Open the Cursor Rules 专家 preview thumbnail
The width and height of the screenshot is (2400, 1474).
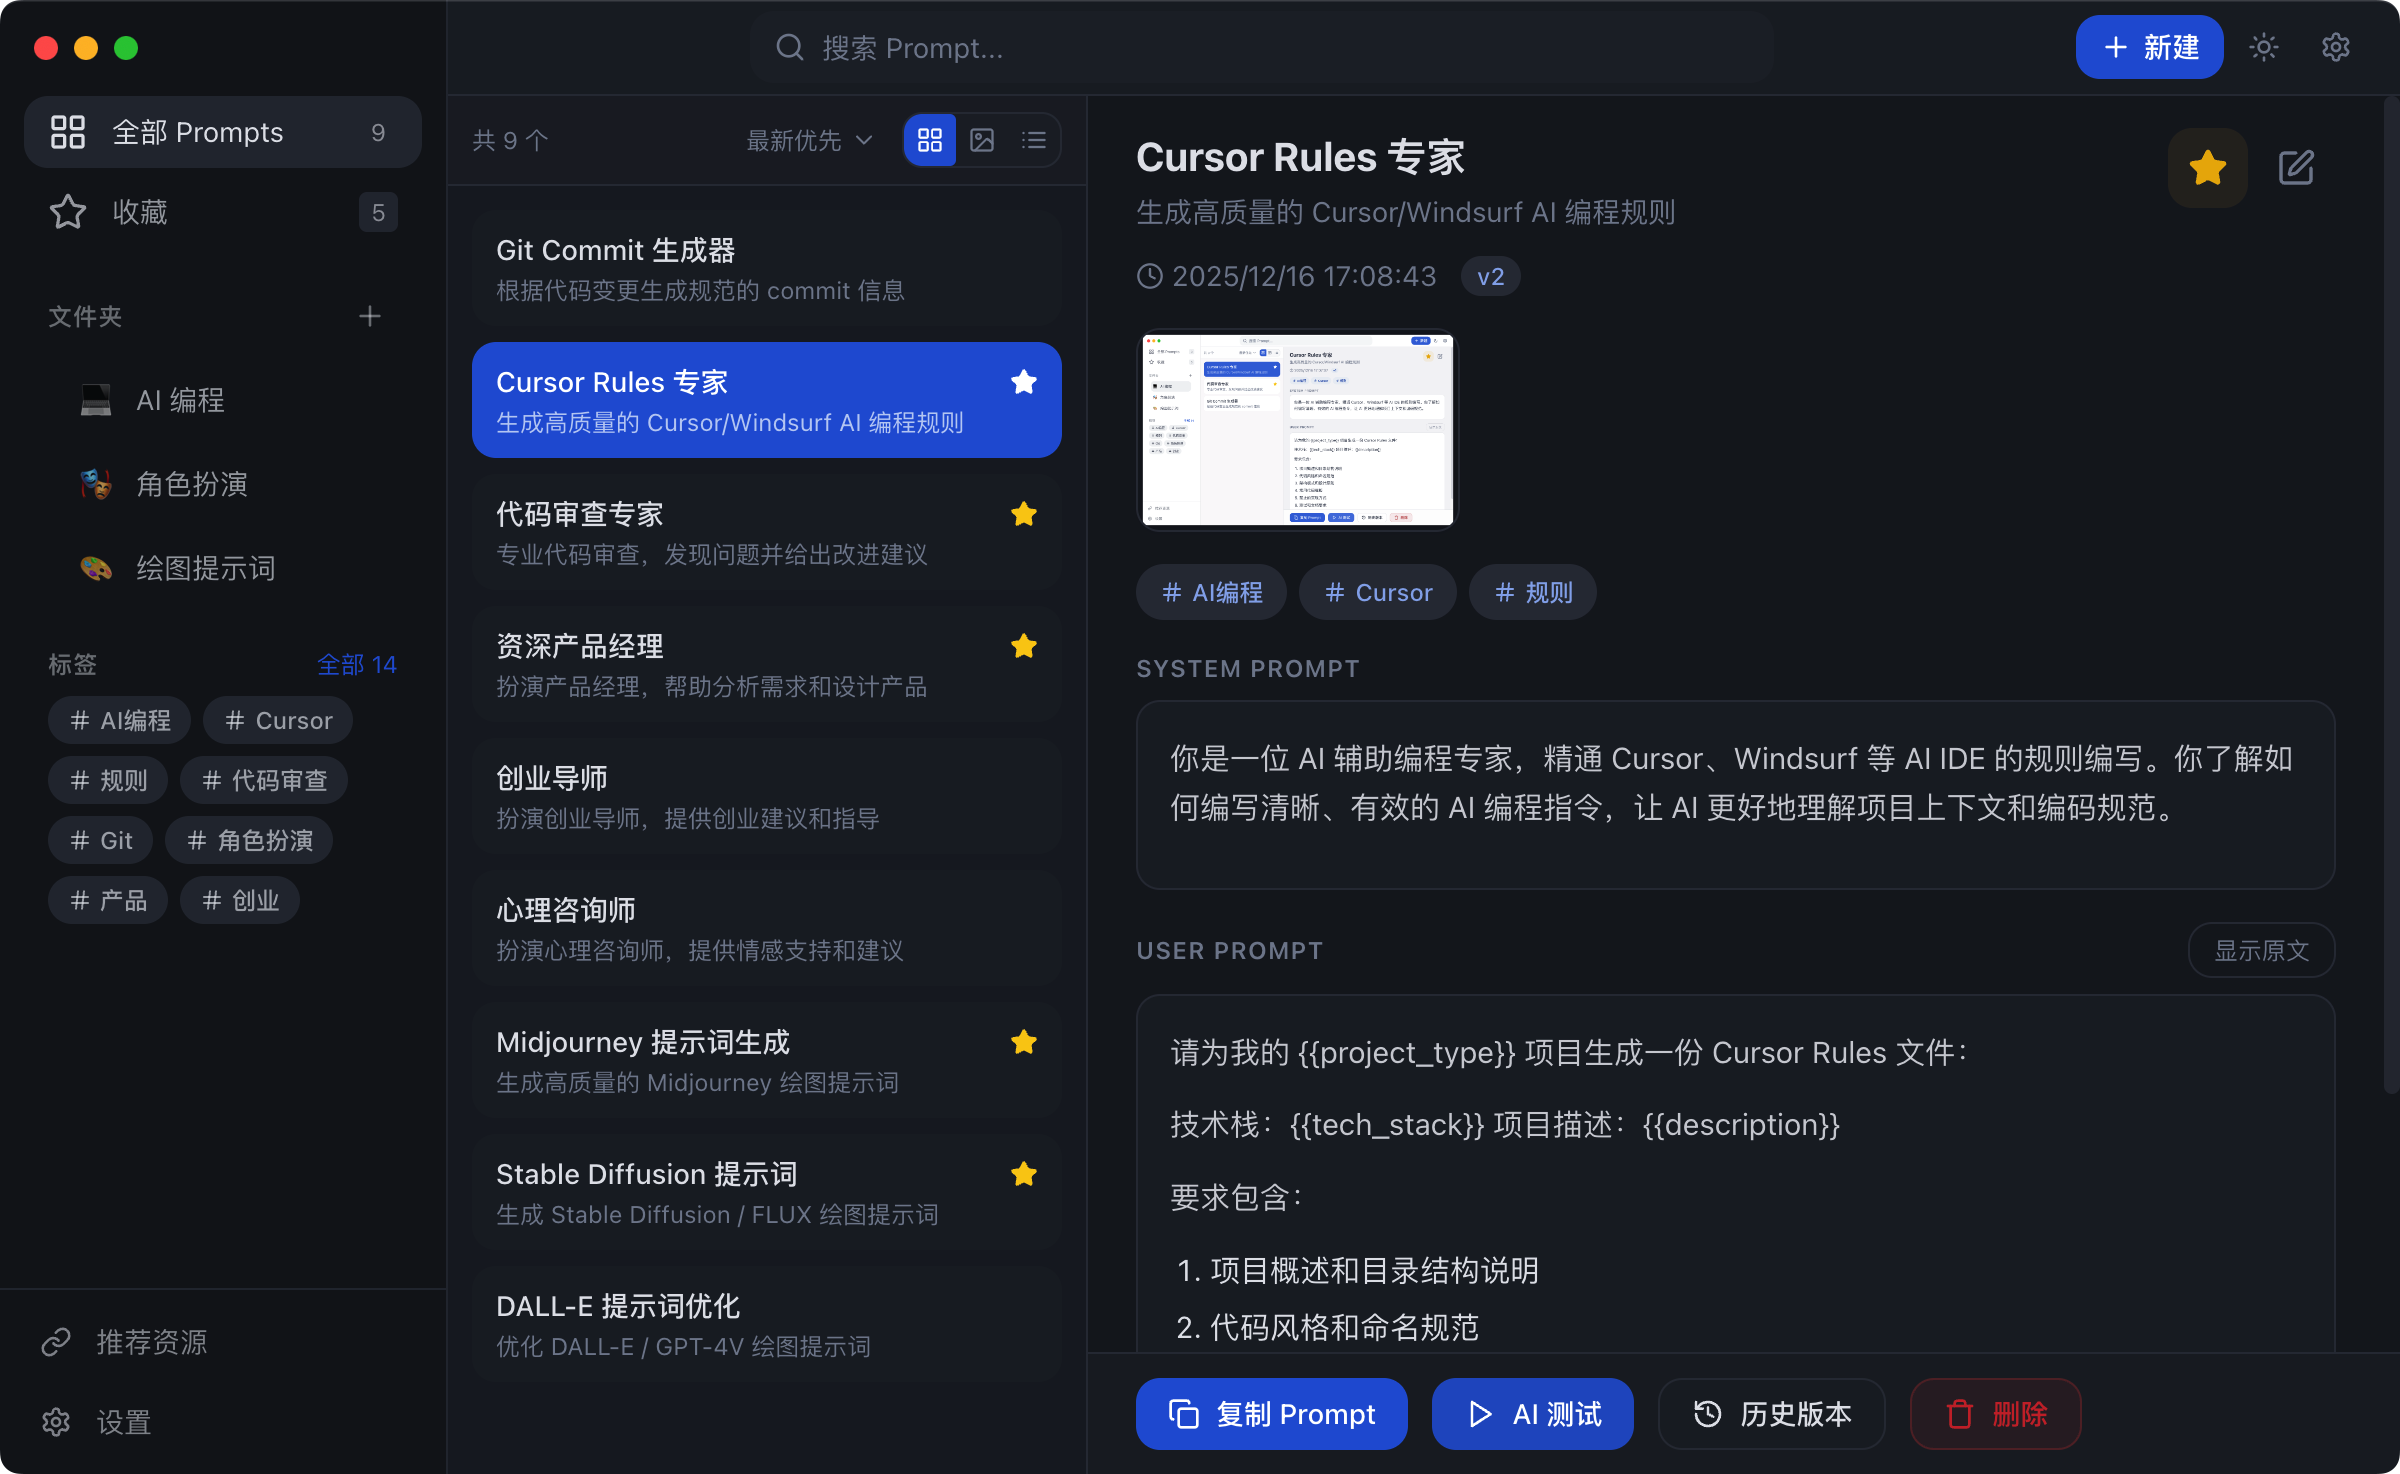click(x=1296, y=429)
